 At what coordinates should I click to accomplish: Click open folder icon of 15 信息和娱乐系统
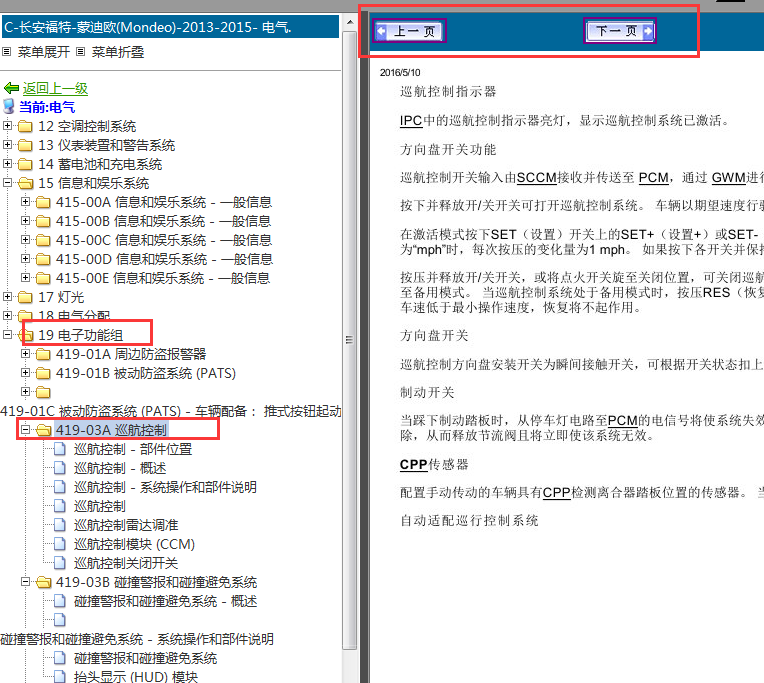click(25, 184)
